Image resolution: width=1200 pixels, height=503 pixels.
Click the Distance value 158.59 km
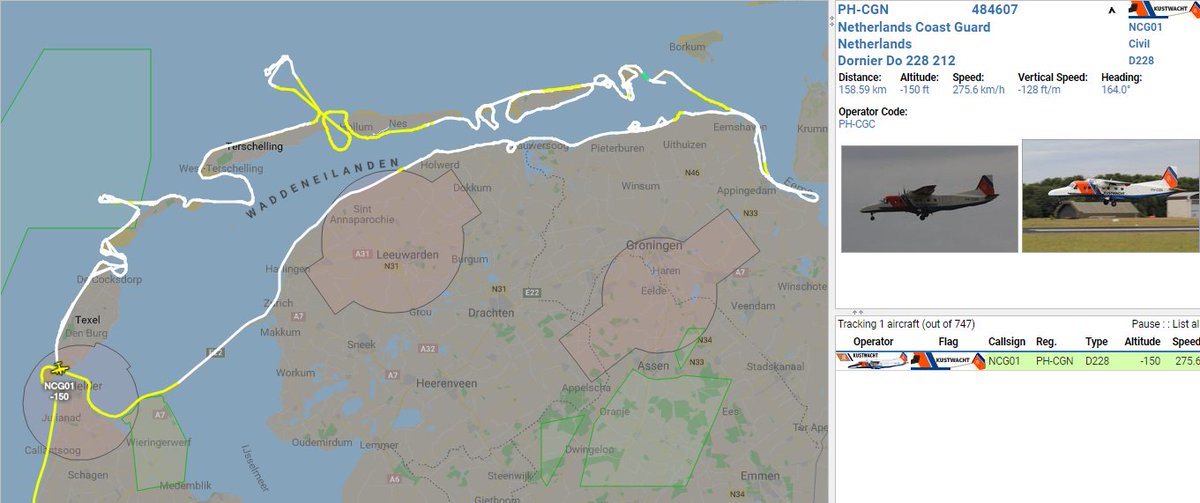pyautogui.click(x=863, y=89)
